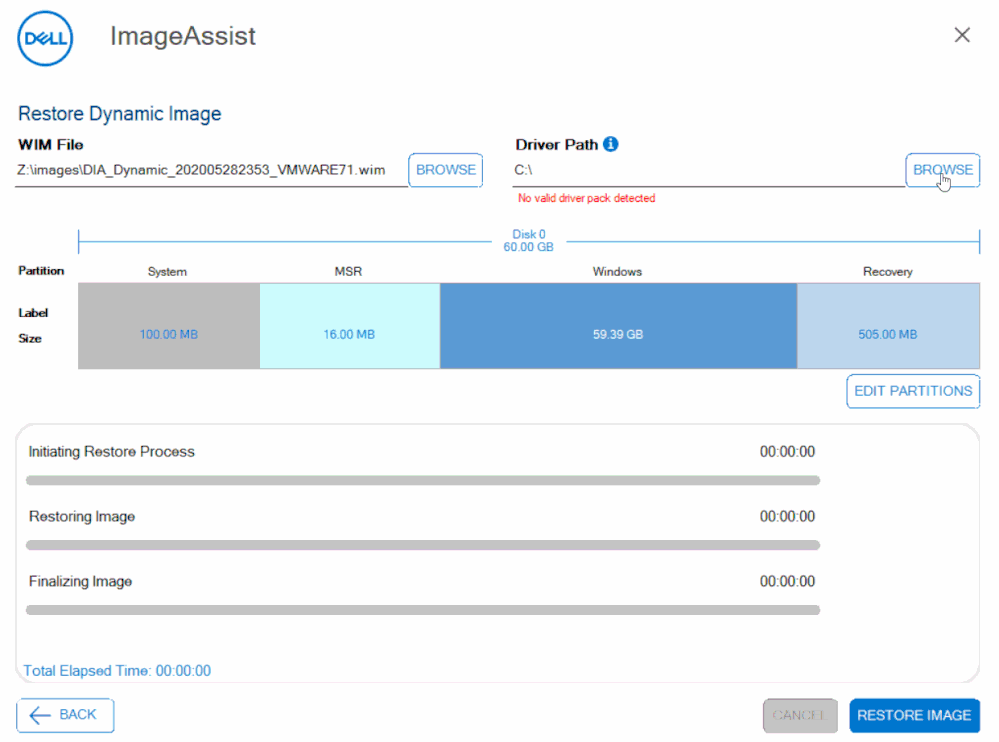The width and height of the screenshot is (999, 742).
Task: Click the 'System' partition column header
Action: pyautogui.click(x=168, y=272)
